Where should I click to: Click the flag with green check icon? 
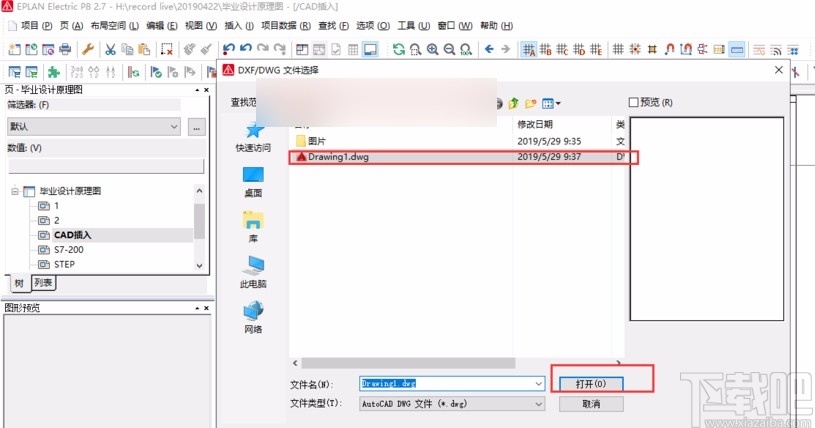point(155,72)
